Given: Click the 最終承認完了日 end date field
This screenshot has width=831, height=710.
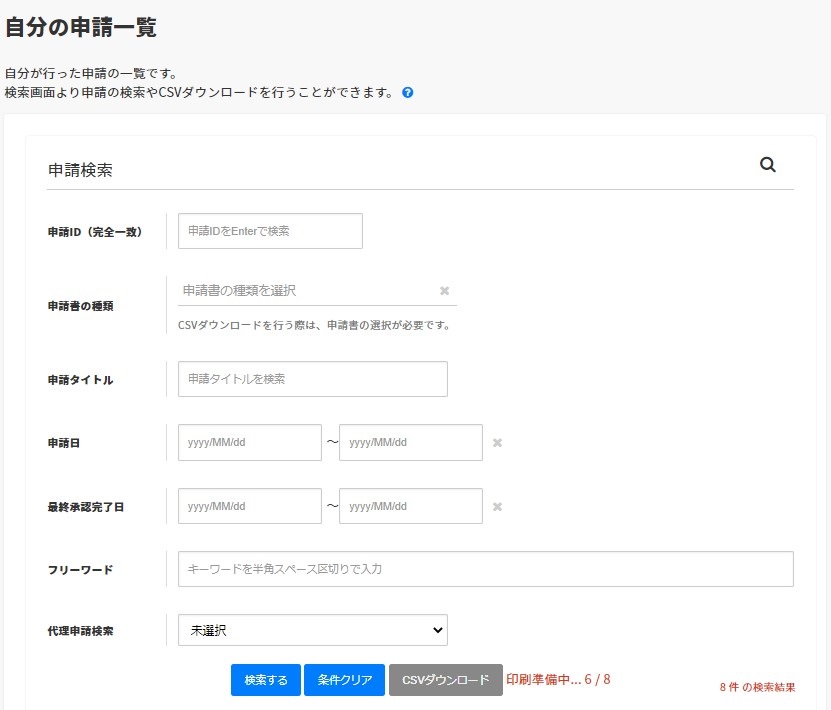Looking at the screenshot, I should pos(410,506).
